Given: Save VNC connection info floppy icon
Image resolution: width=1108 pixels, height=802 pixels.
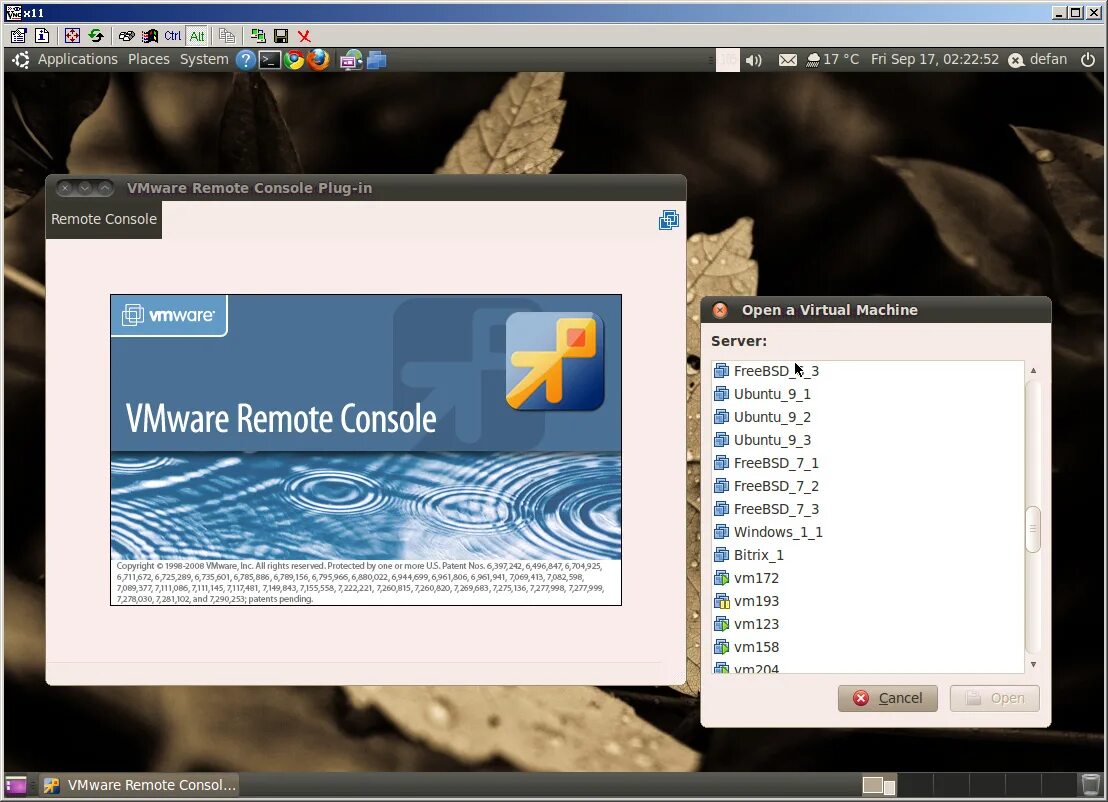Looking at the screenshot, I should 281,35.
